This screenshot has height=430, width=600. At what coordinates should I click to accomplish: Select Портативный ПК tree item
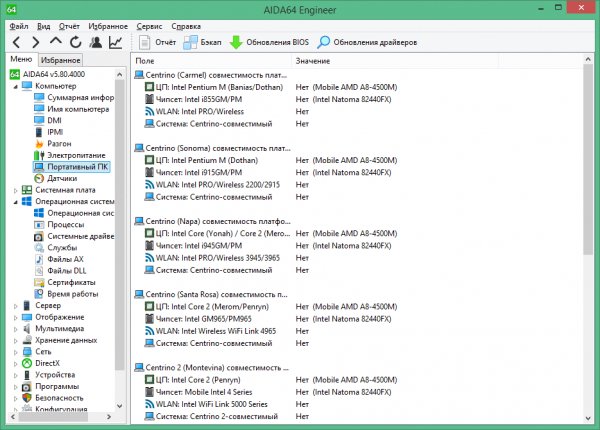72,167
